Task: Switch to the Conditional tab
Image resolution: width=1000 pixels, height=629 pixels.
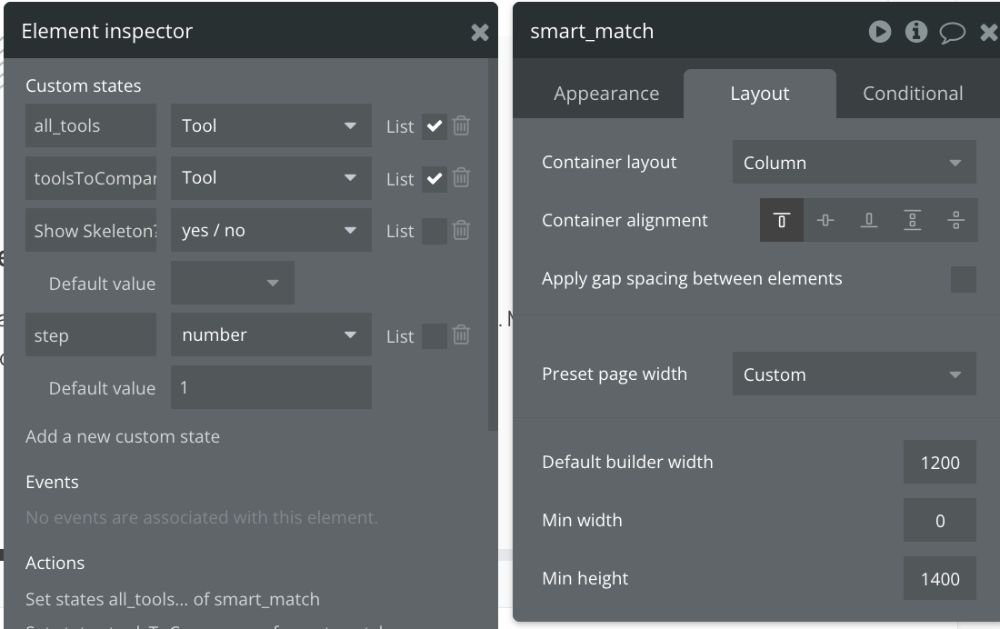Action: 913,94
